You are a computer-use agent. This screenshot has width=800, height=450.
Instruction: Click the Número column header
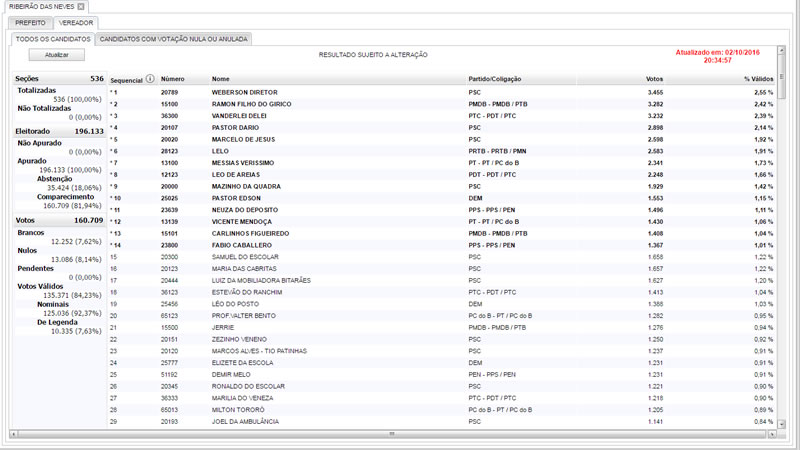173,78
